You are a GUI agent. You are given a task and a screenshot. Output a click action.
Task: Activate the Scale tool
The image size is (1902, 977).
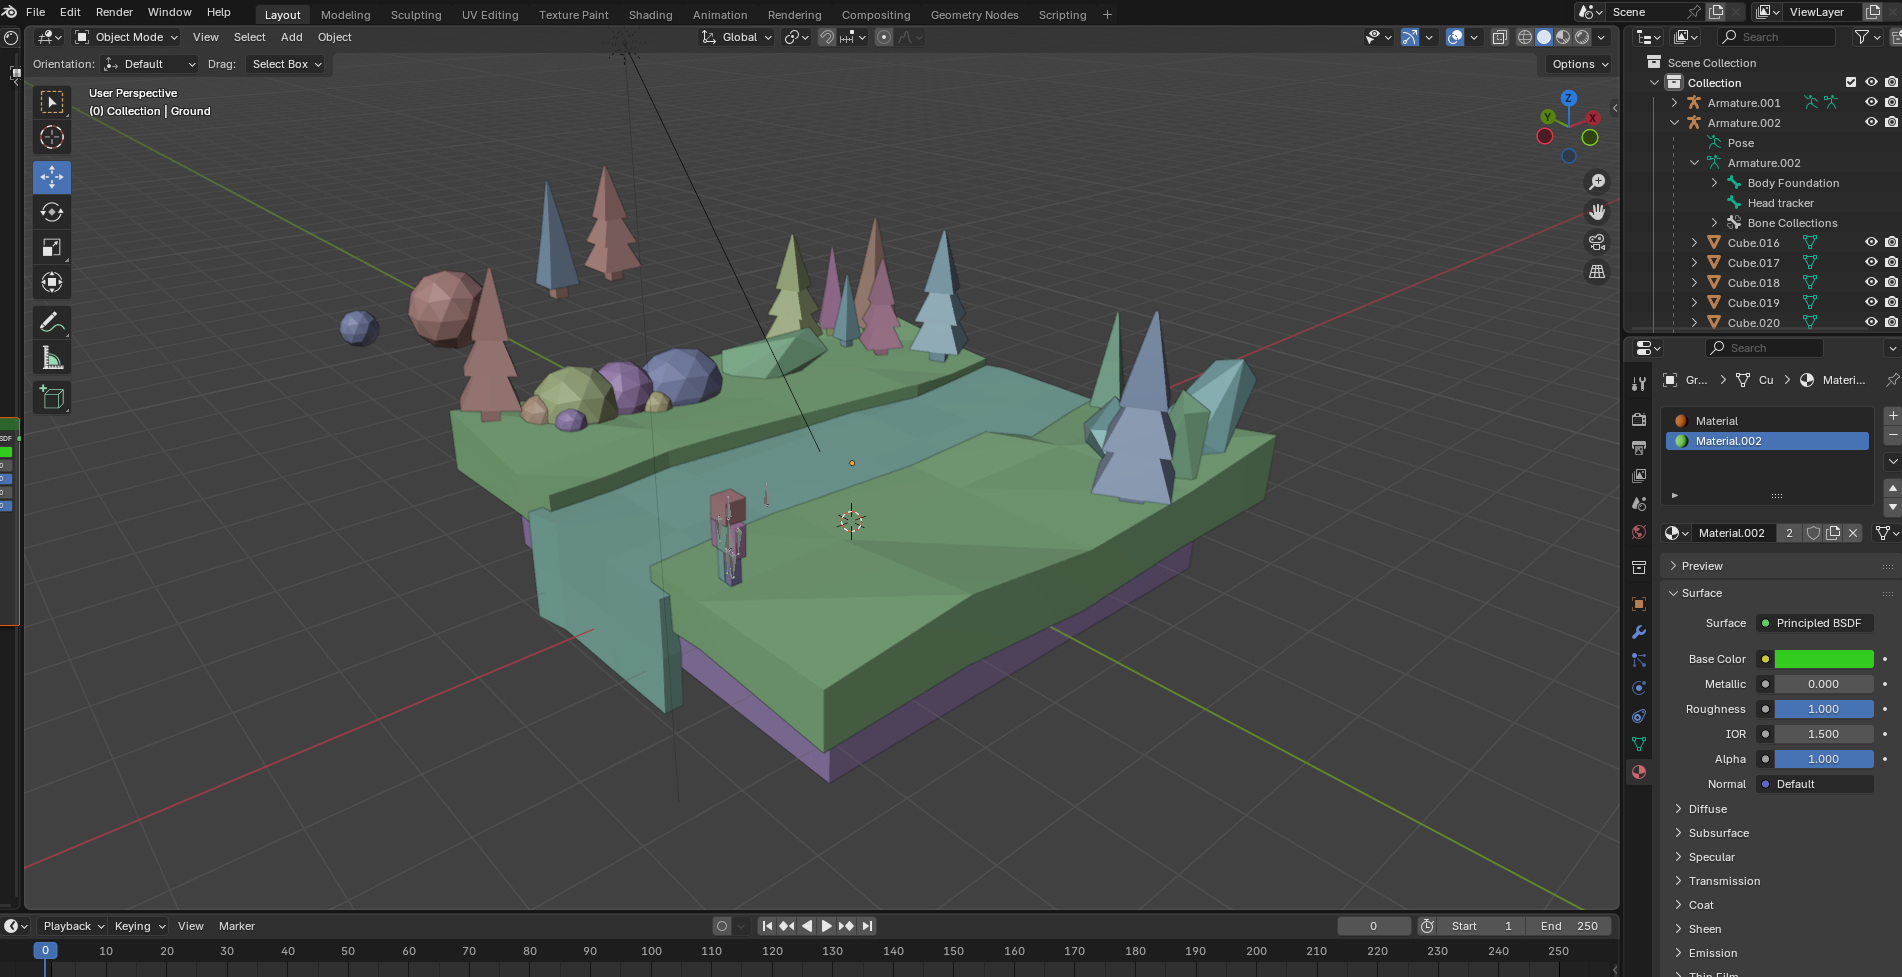tap(52, 247)
